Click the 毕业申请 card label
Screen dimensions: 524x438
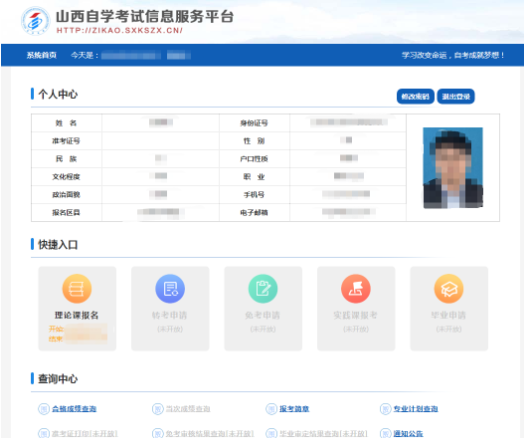(448, 315)
